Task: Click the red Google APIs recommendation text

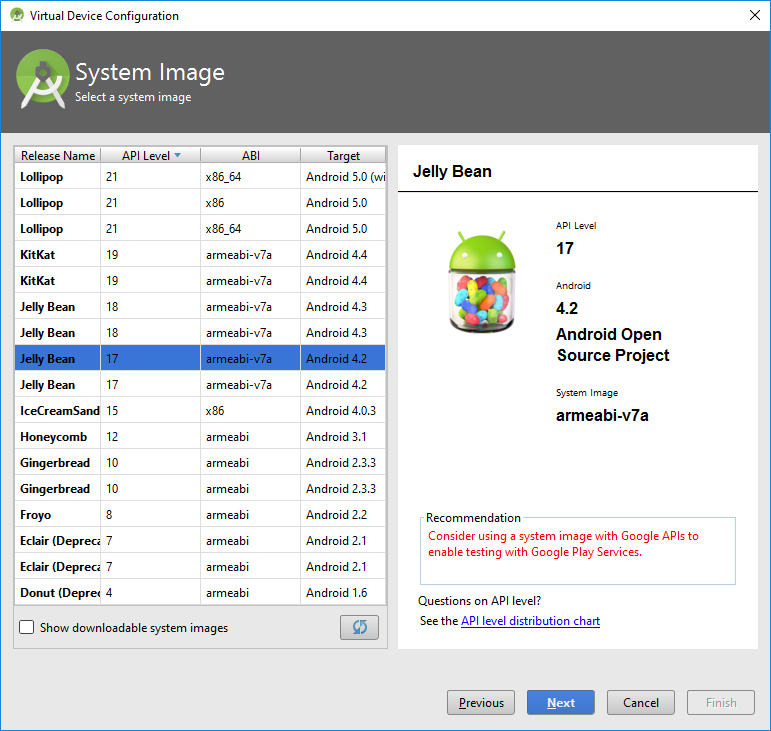Action: (x=563, y=544)
